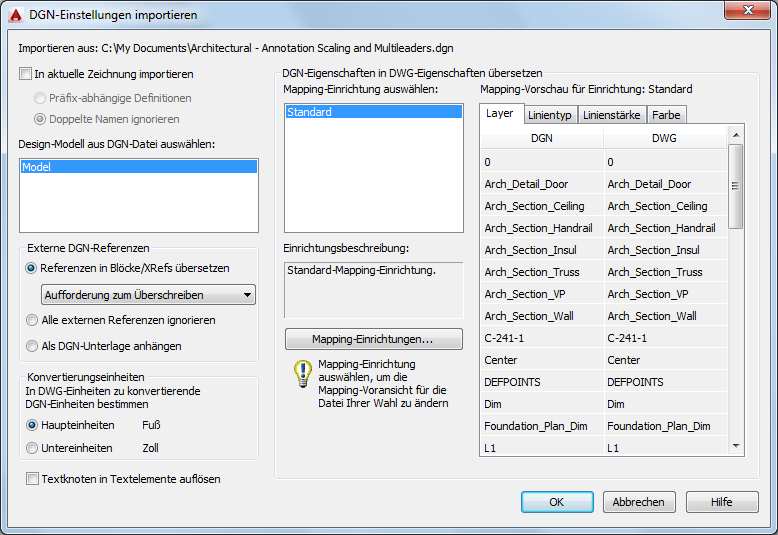Select Alle externen Referenzen ignorieren option

tap(32, 320)
